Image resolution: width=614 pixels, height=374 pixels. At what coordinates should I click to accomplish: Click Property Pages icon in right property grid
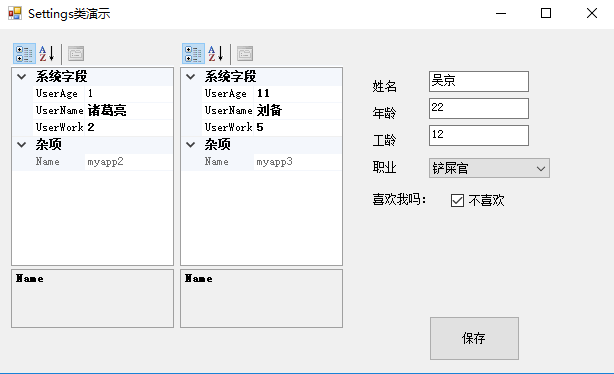pyautogui.click(x=245, y=54)
